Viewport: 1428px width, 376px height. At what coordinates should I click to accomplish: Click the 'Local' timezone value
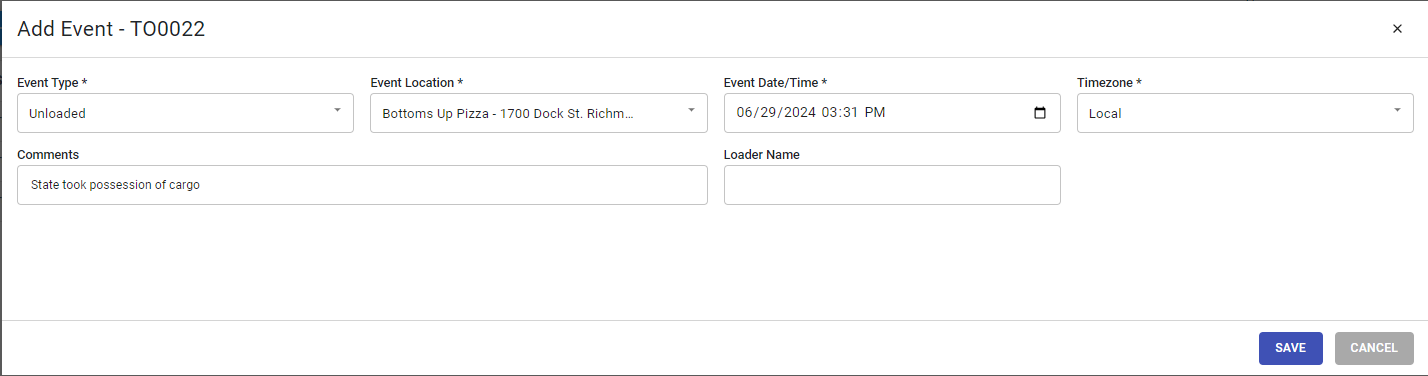[x=1105, y=114]
